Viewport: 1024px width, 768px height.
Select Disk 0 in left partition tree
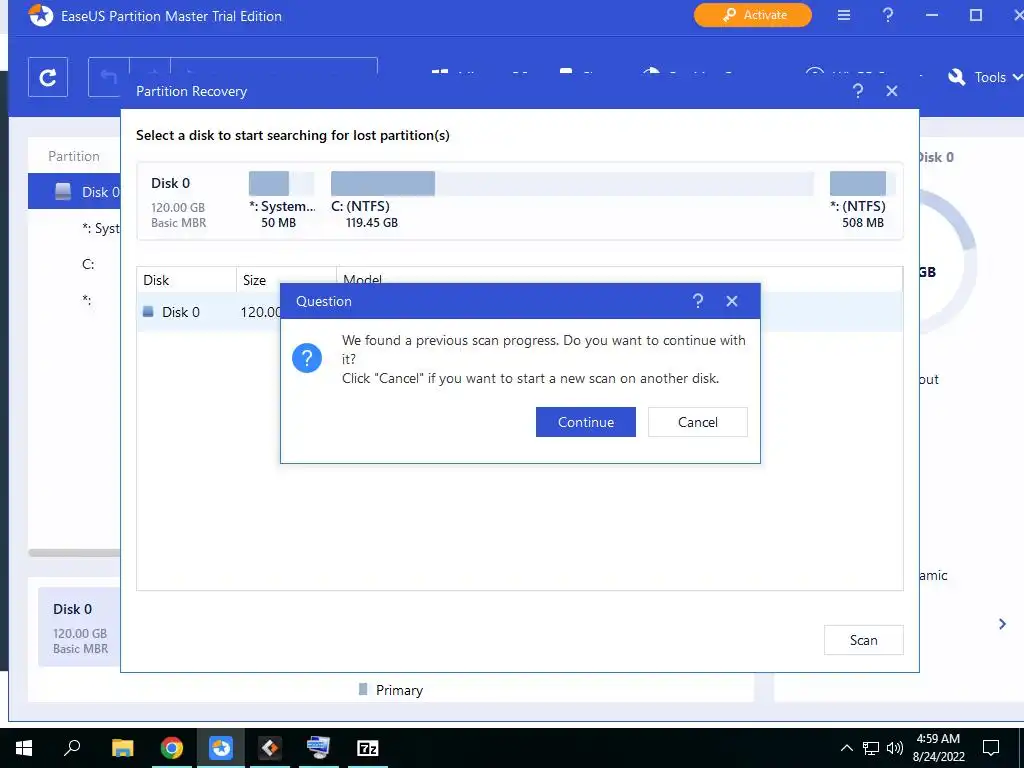pos(74,191)
